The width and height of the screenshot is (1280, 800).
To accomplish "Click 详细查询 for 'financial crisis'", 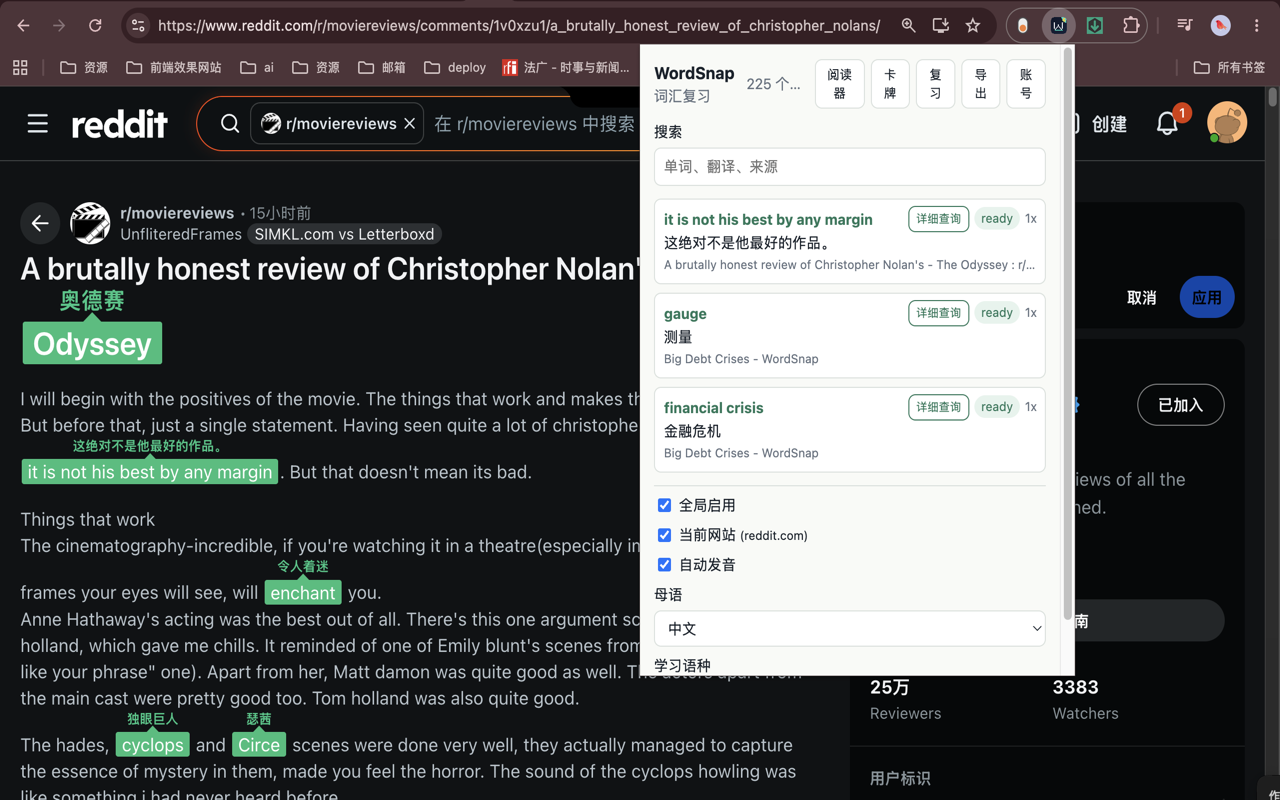I will (938, 407).
